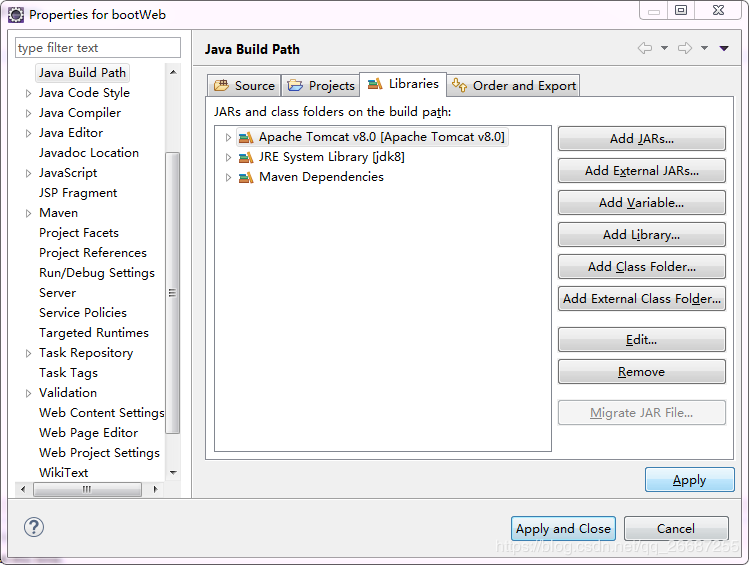Click the Add Library button
This screenshot has height=565, width=749.
tap(641, 235)
